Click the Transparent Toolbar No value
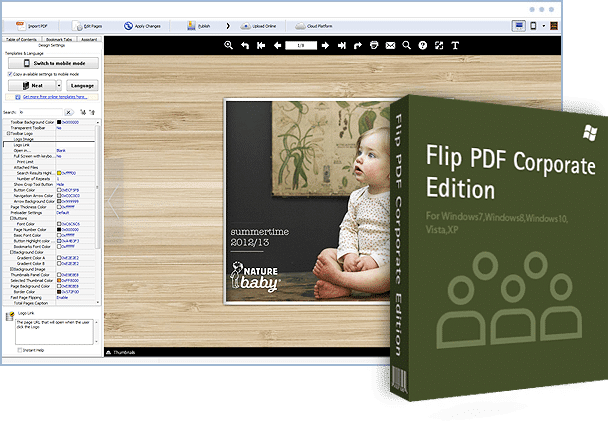This screenshot has height=442, width=612. click(59, 128)
